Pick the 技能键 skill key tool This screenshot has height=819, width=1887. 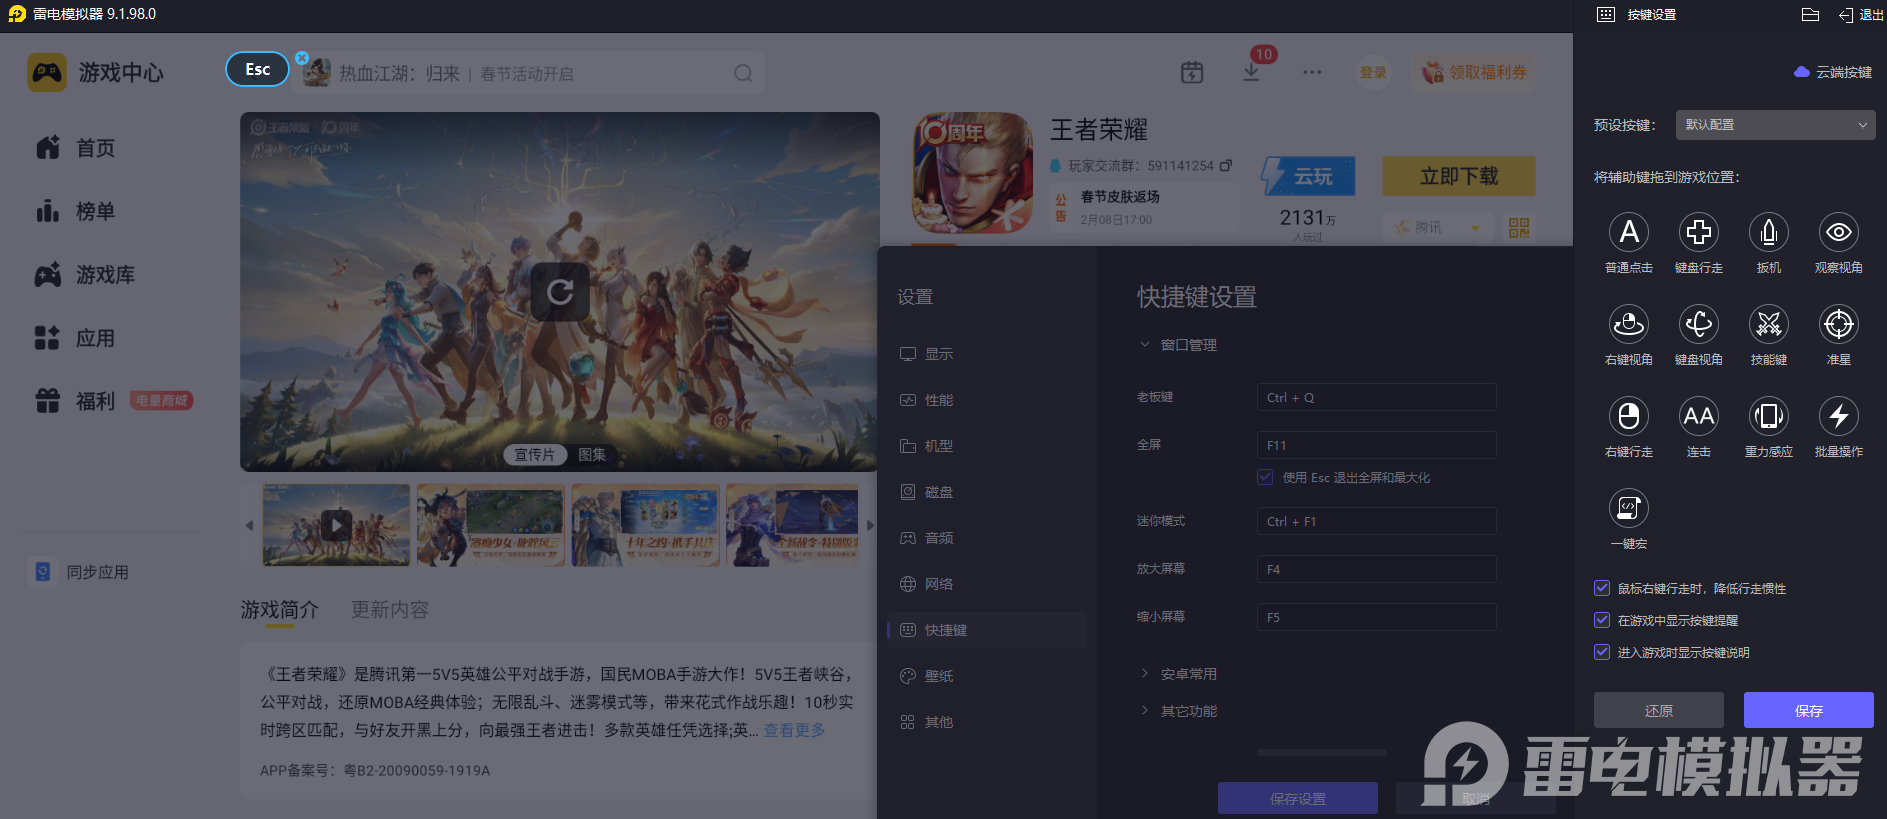[1768, 324]
